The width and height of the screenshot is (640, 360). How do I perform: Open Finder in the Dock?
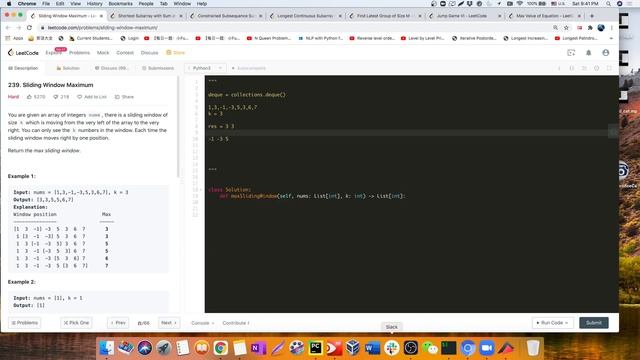(x=107, y=348)
